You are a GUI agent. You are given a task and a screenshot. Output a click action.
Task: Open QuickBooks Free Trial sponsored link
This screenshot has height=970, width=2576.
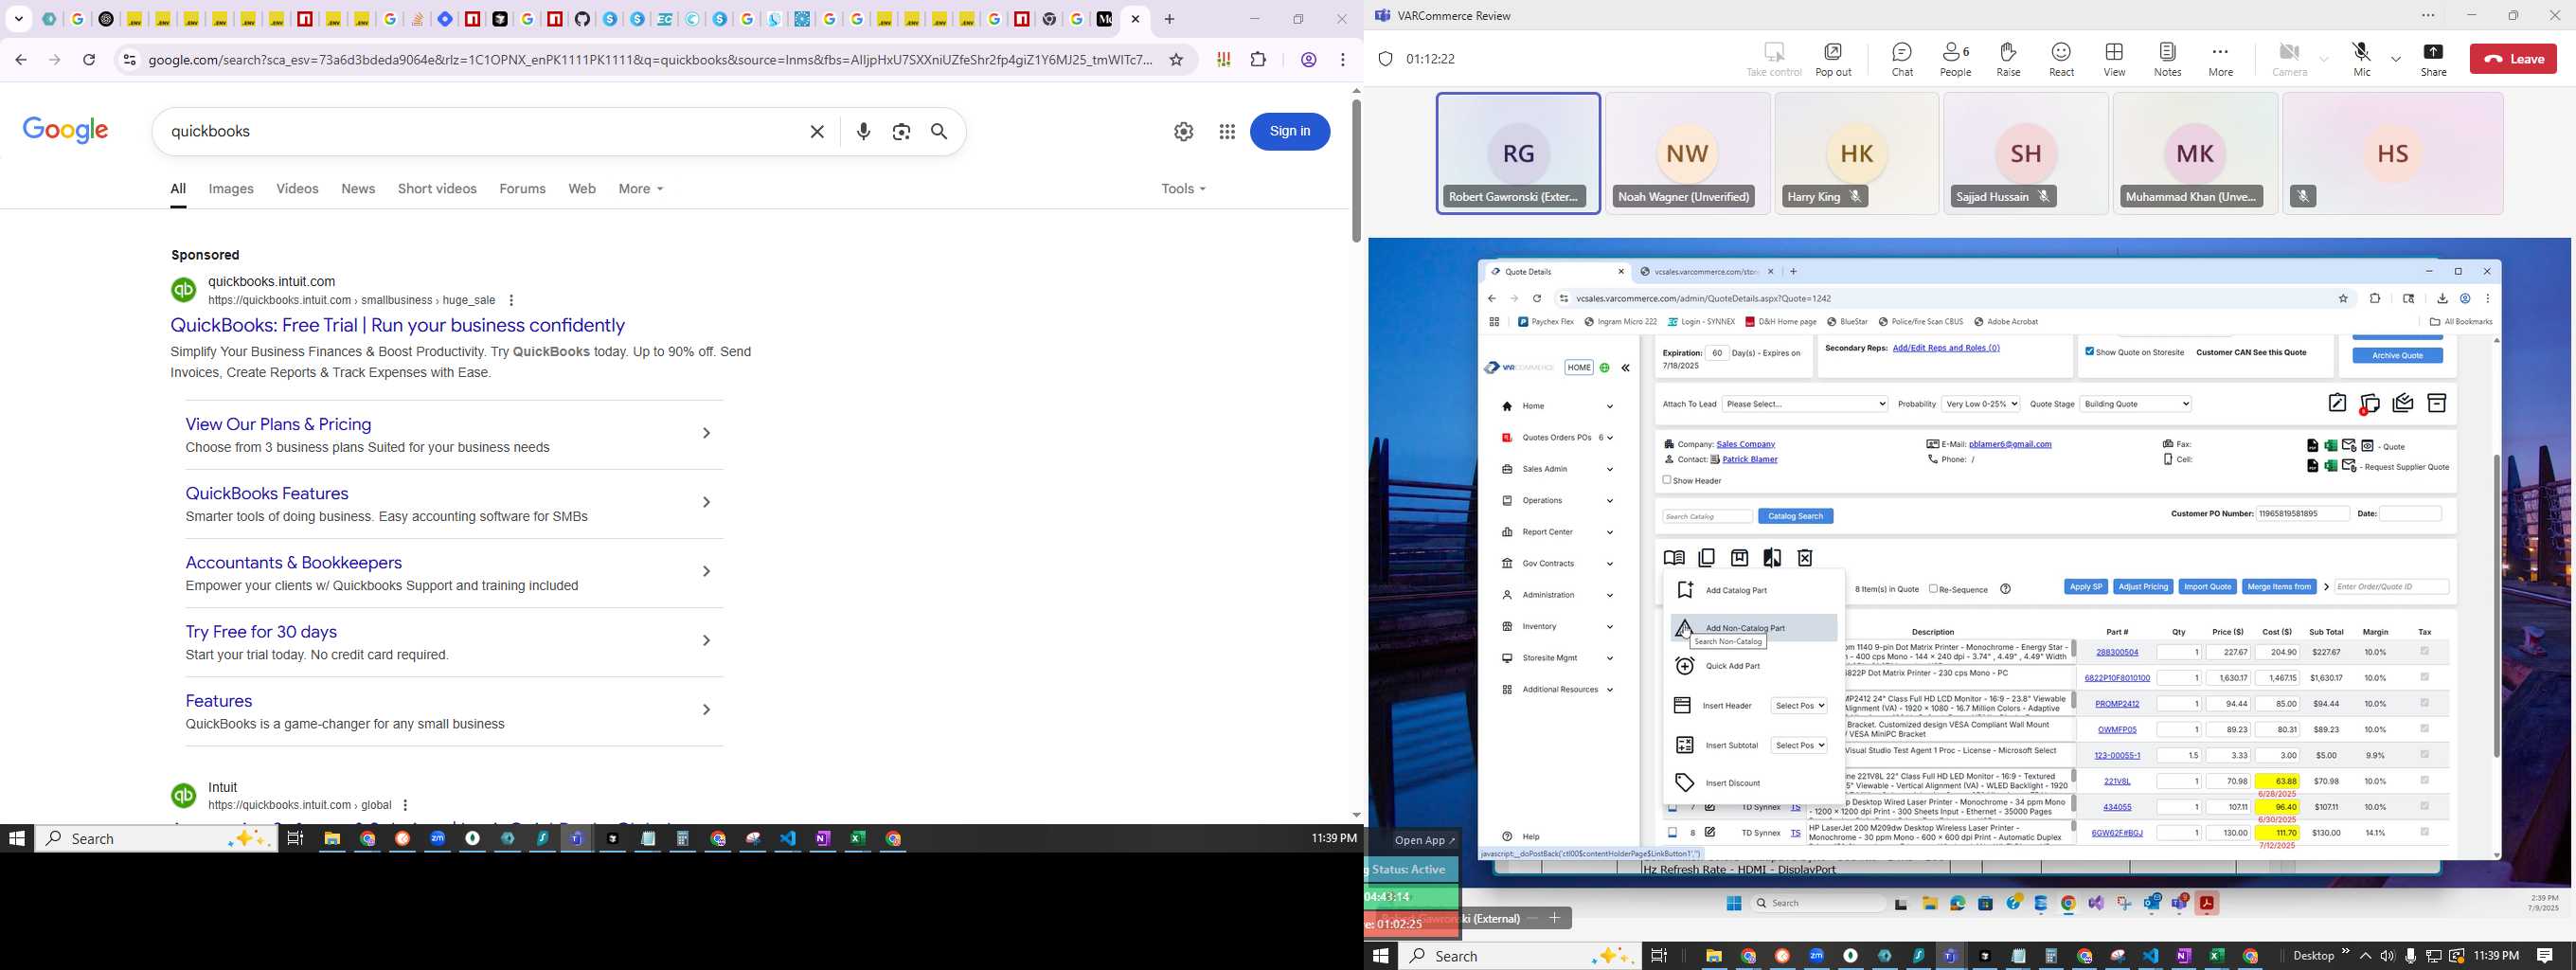coord(397,325)
